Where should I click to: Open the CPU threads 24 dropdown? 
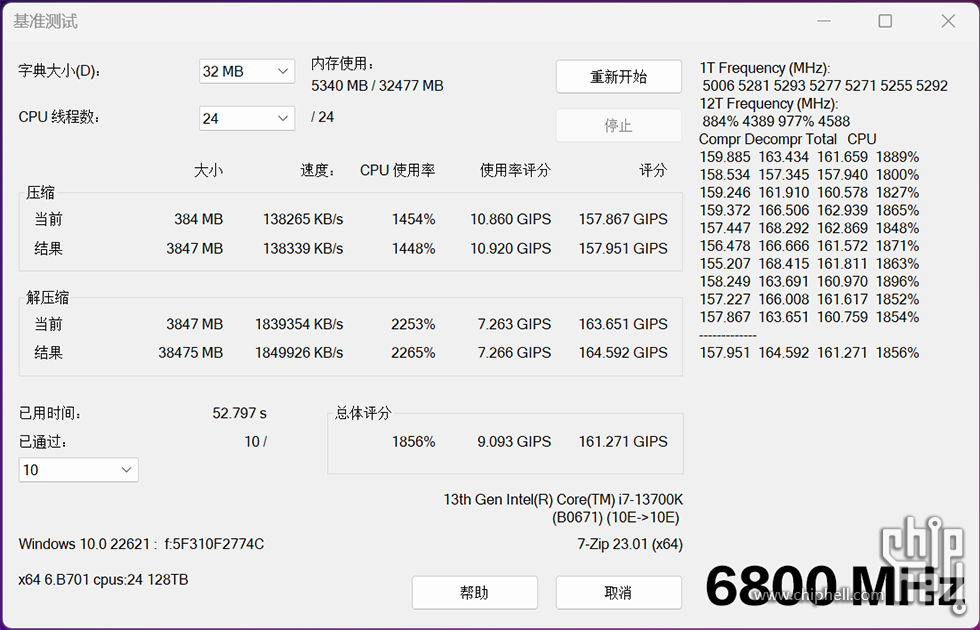(247, 118)
